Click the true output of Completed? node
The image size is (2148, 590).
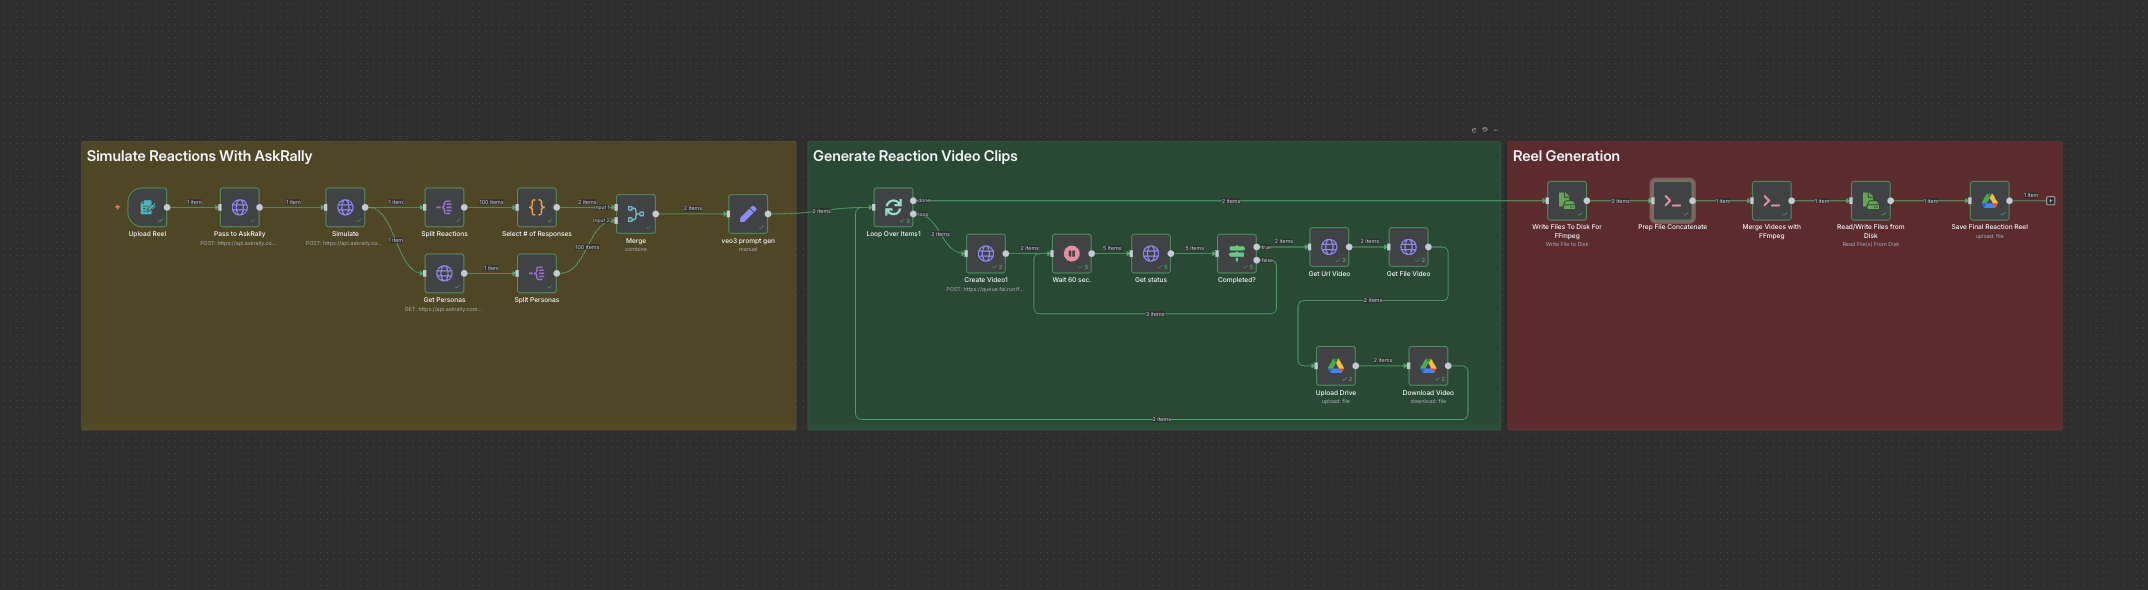pyautogui.click(x=1257, y=247)
